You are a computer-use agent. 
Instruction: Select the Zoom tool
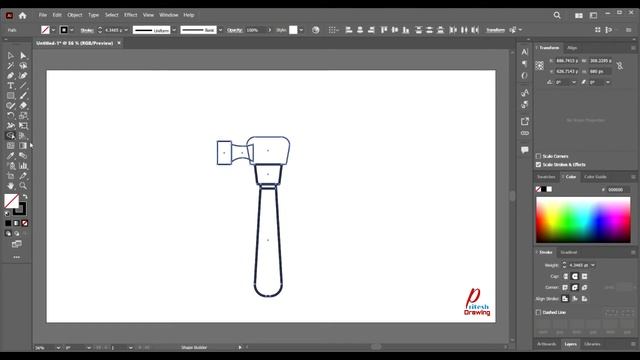tap(23, 186)
